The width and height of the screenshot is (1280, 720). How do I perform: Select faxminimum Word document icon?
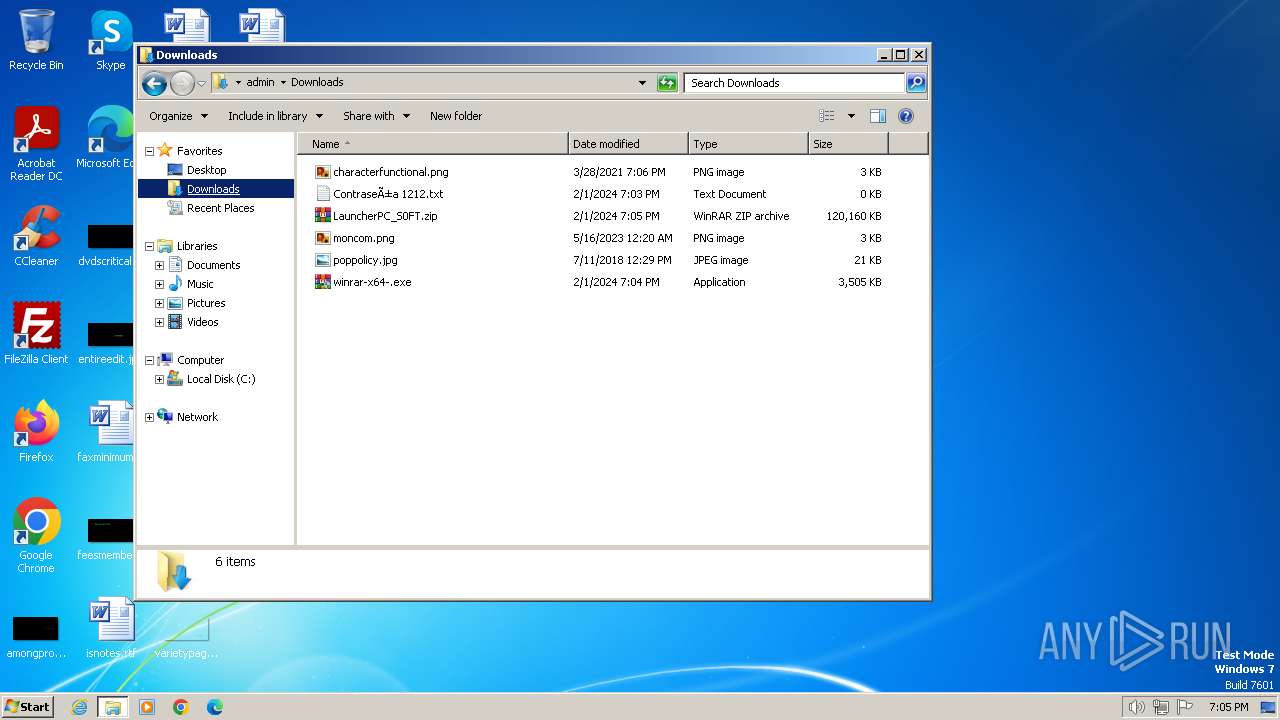(x=106, y=432)
